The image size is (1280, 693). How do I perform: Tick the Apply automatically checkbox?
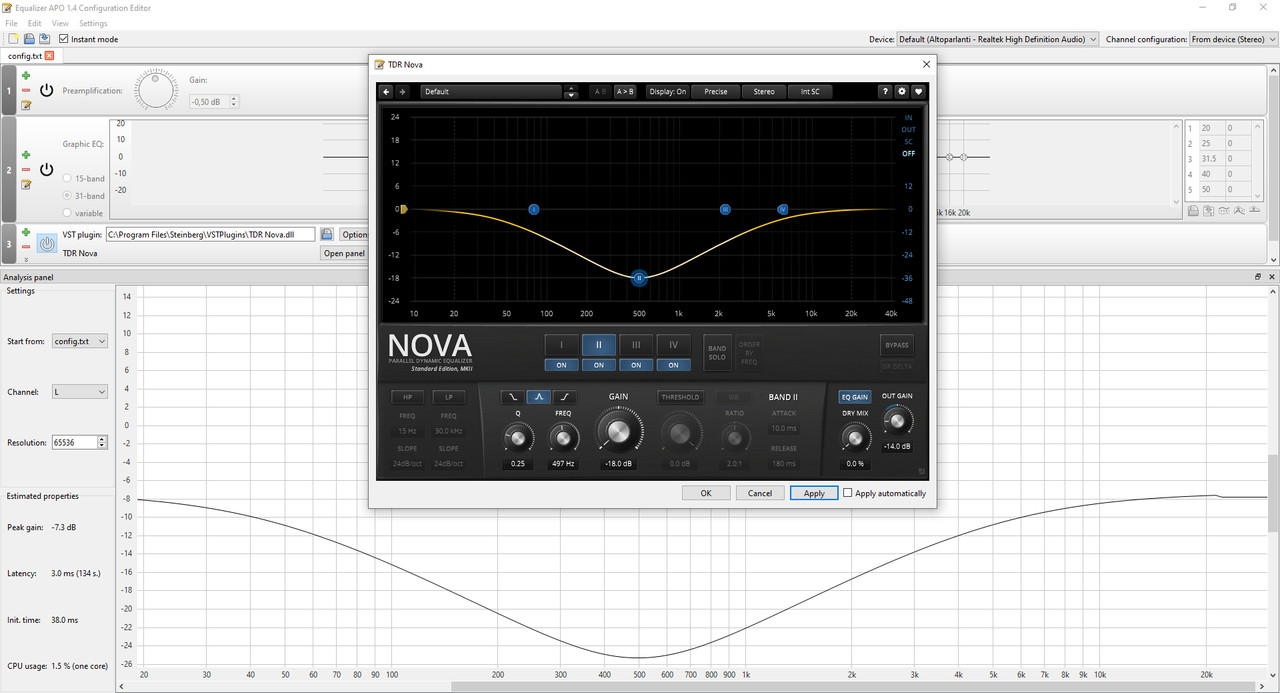pos(848,493)
